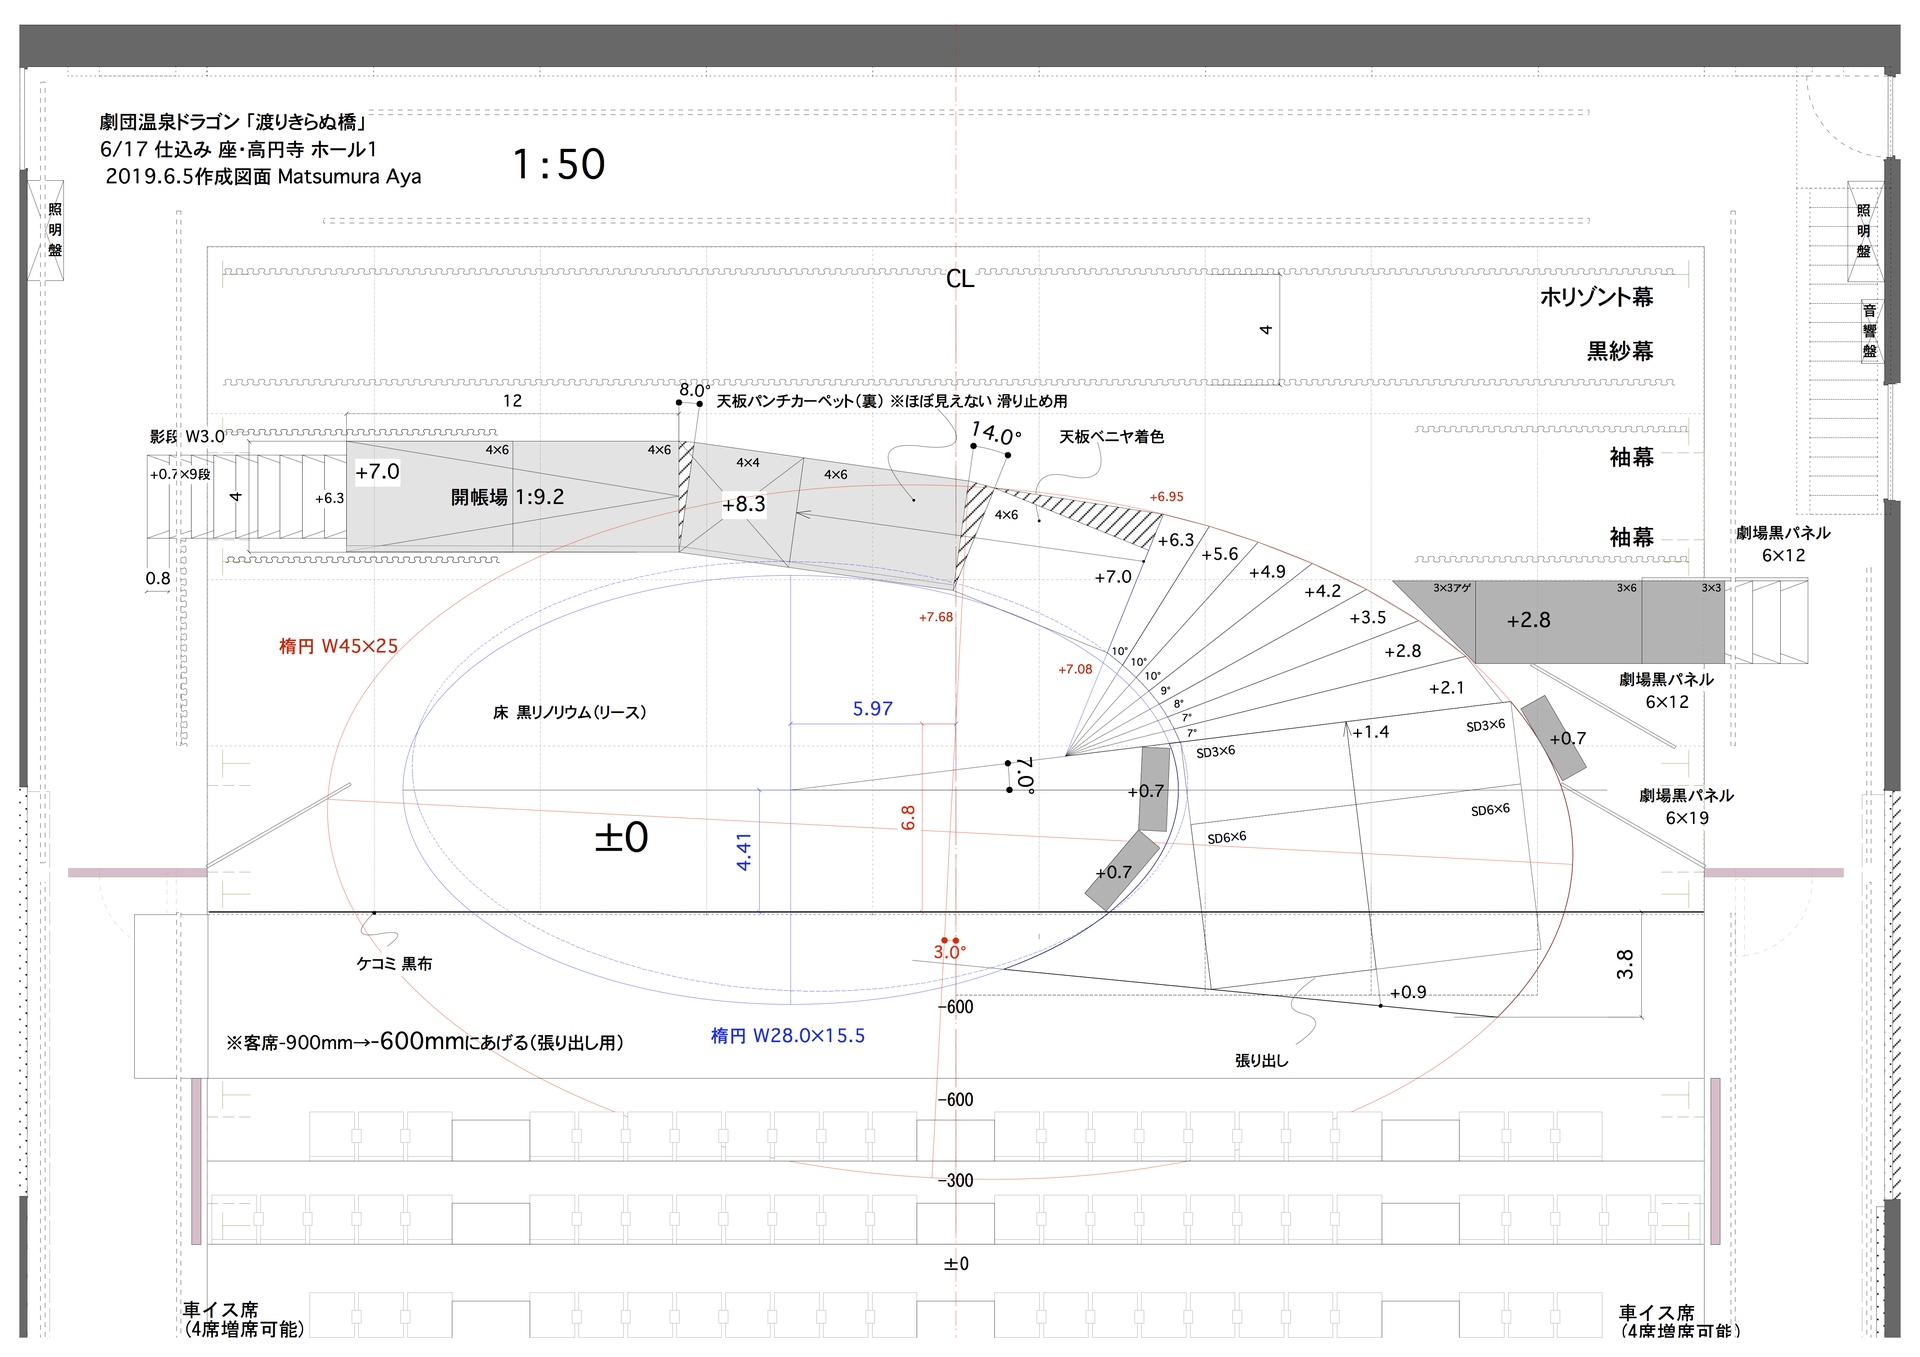Select the 影段 W3.0 label
The width and height of the screenshot is (1920, 1357).
point(187,437)
